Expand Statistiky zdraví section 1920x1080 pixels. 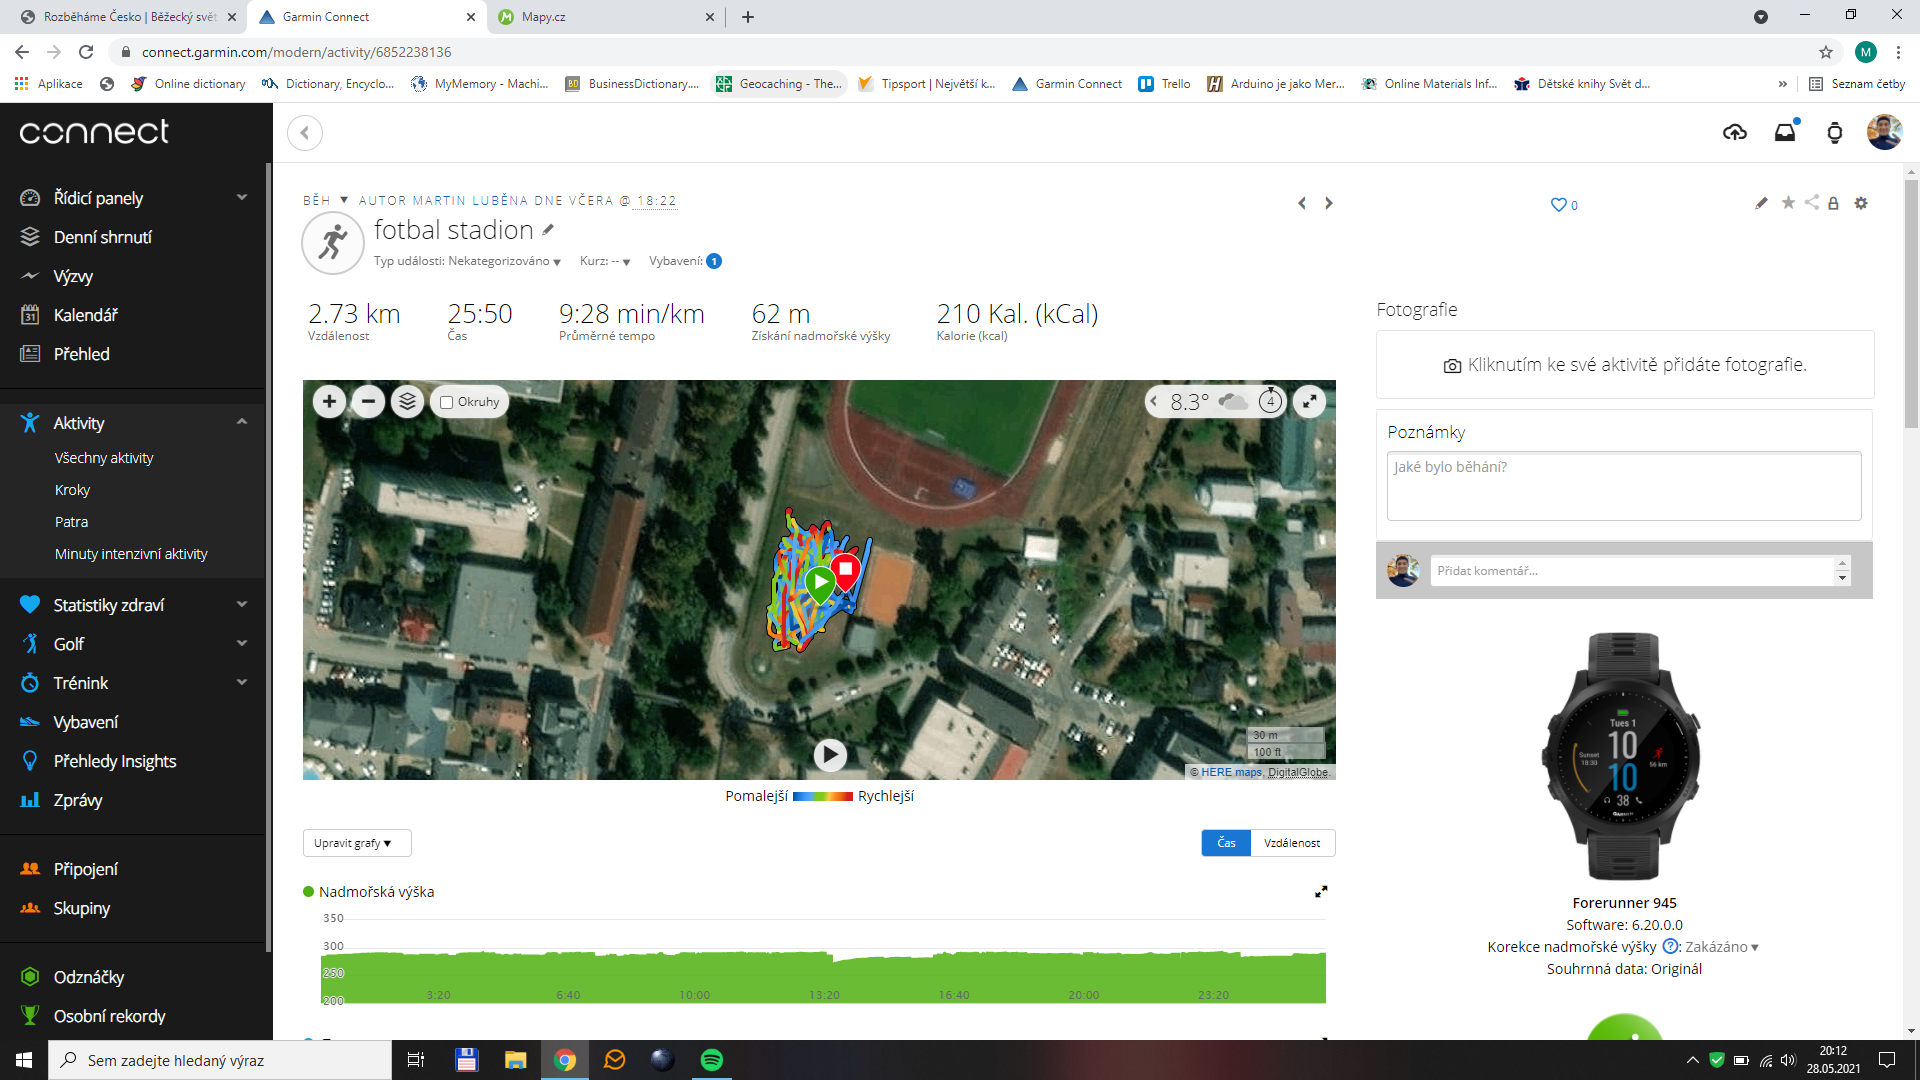tap(241, 604)
